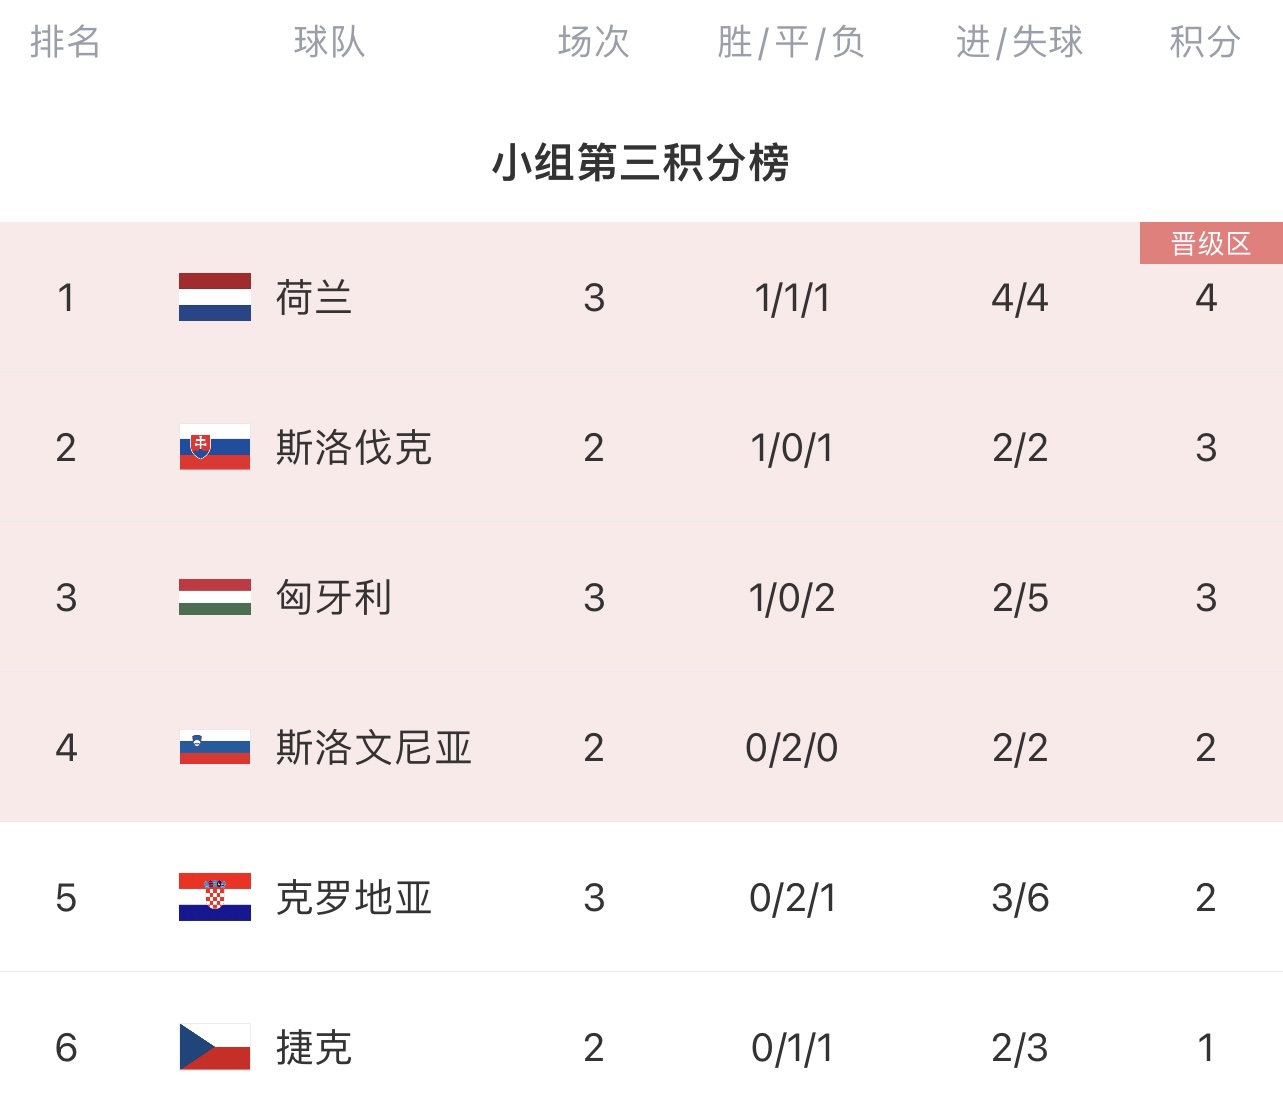
Task: Open the 克罗地亚 team name
Action: [354, 898]
